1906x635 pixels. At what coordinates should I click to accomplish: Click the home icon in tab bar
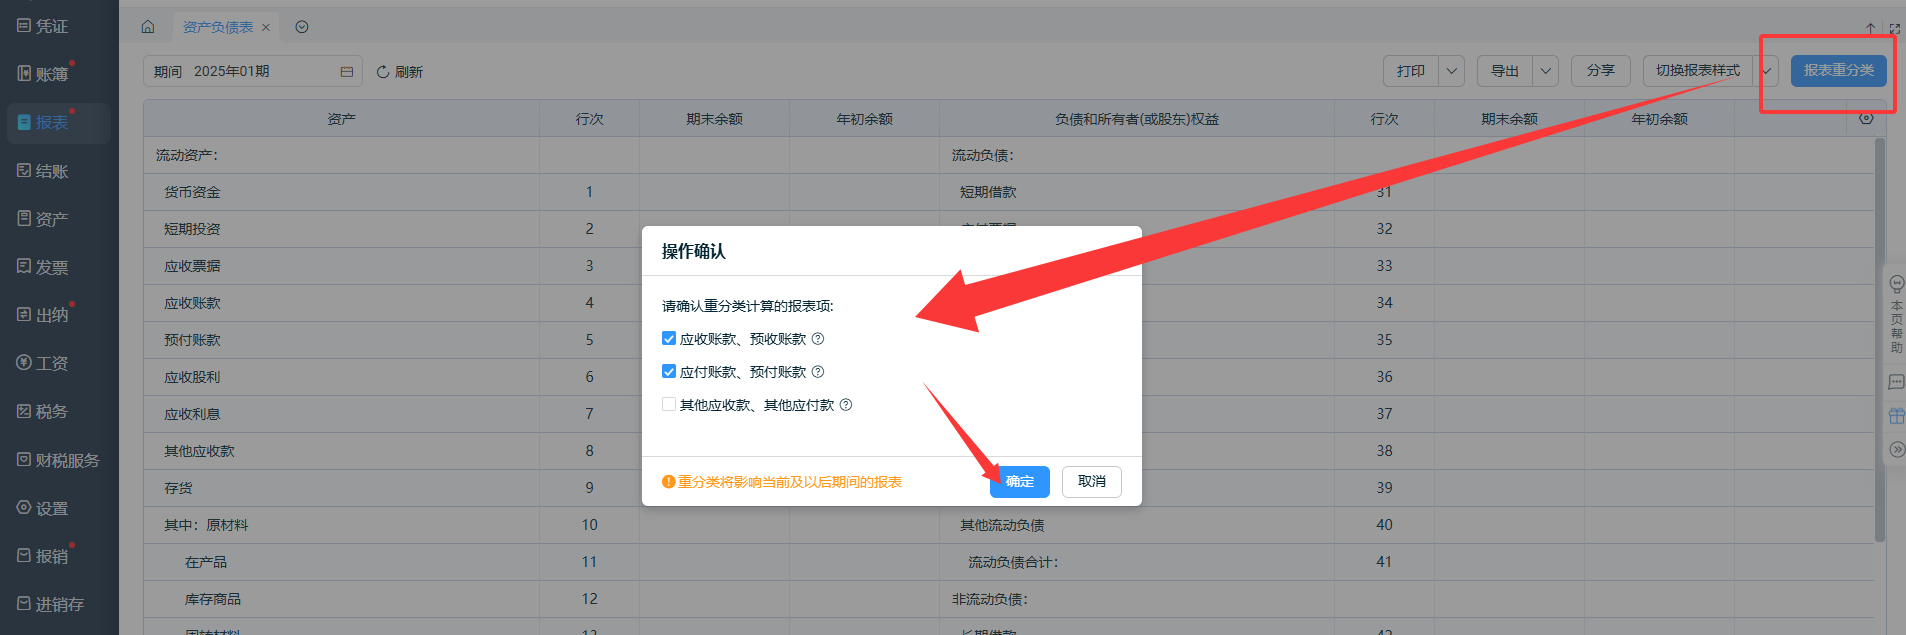tap(148, 27)
